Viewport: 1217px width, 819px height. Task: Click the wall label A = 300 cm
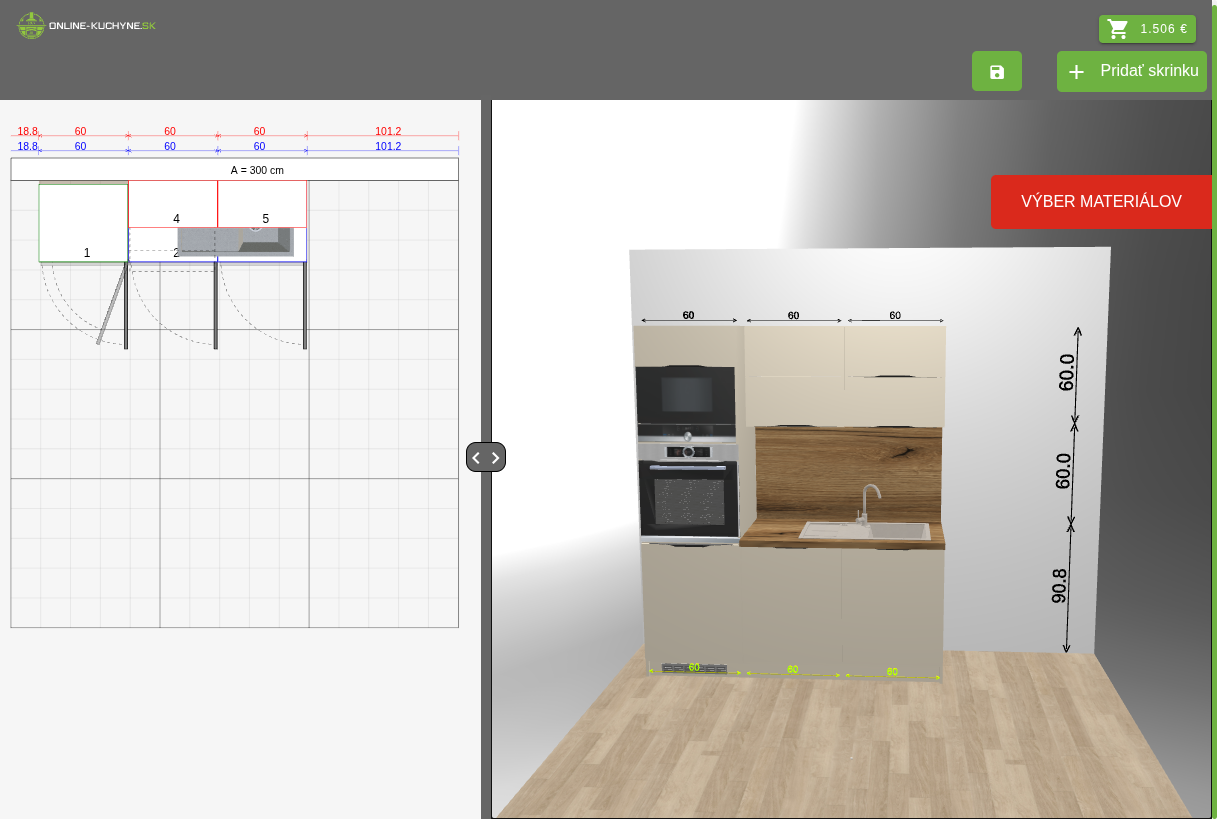point(257,170)
